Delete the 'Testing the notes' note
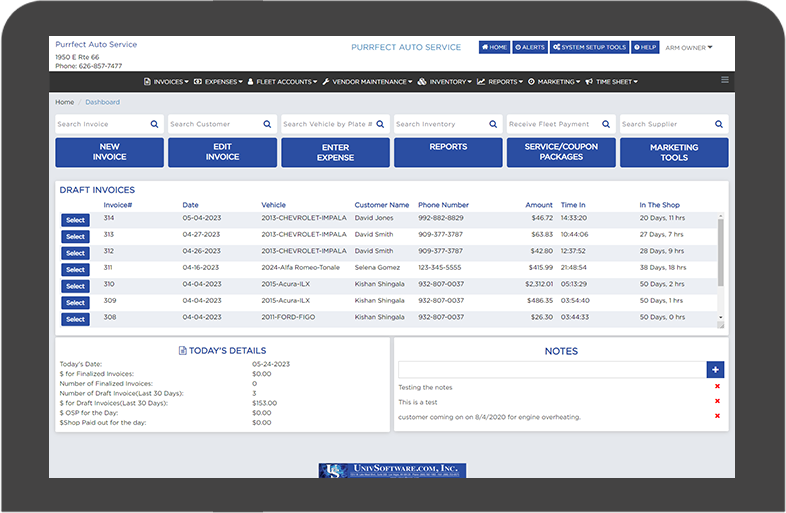 pos(717,387)
